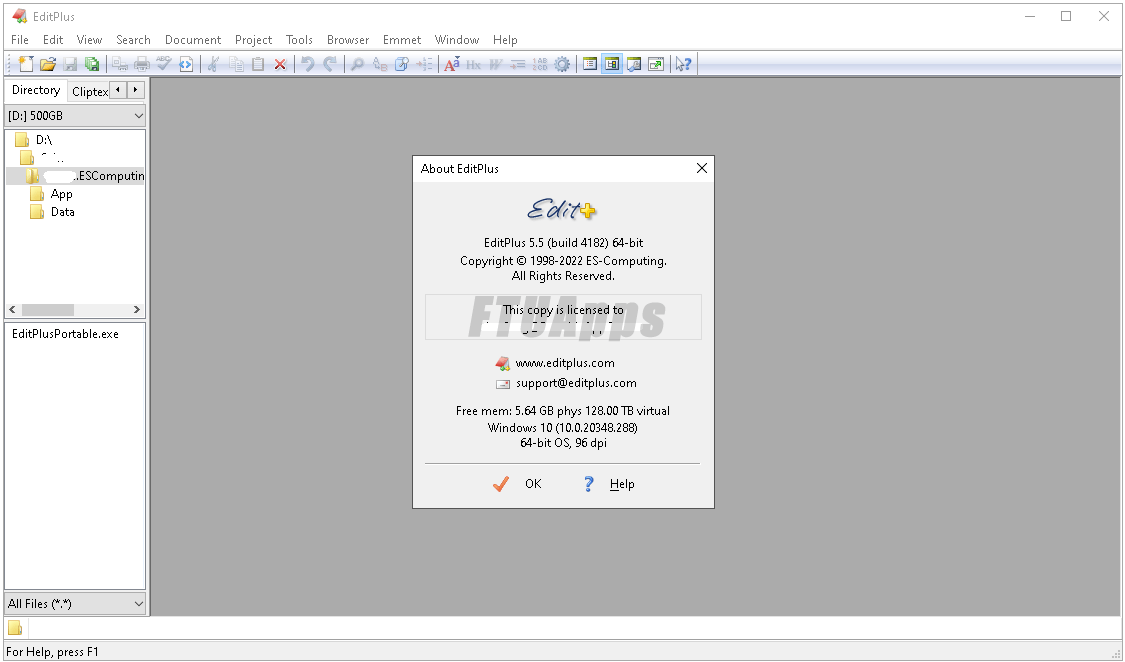This screenshot has height=662, width=1125.
Task: Click the Spell Check ABC icon
Action: [x=164, y=64]
